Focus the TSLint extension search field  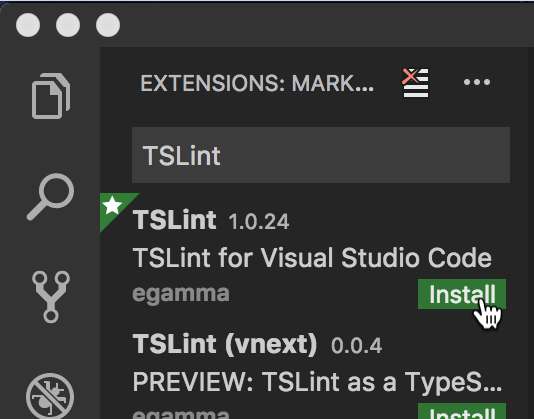321,155
